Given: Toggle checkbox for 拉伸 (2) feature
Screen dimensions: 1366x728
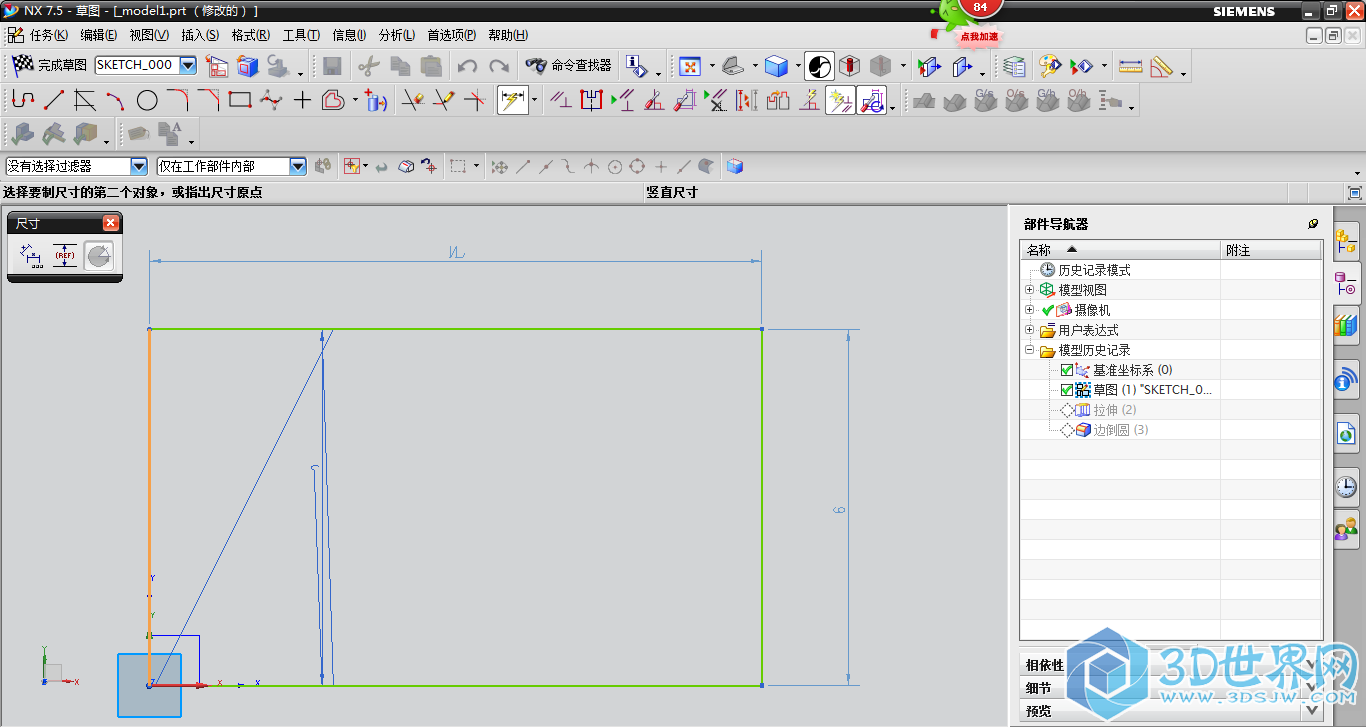Looking at the screenshot, I should [x=1067, y=410].
